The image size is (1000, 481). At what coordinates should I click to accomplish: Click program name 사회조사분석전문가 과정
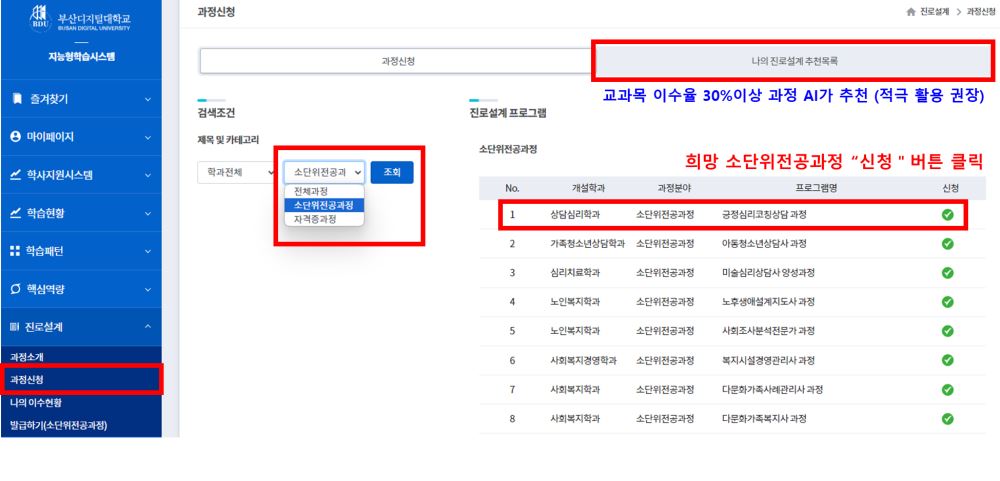point(768,331)
